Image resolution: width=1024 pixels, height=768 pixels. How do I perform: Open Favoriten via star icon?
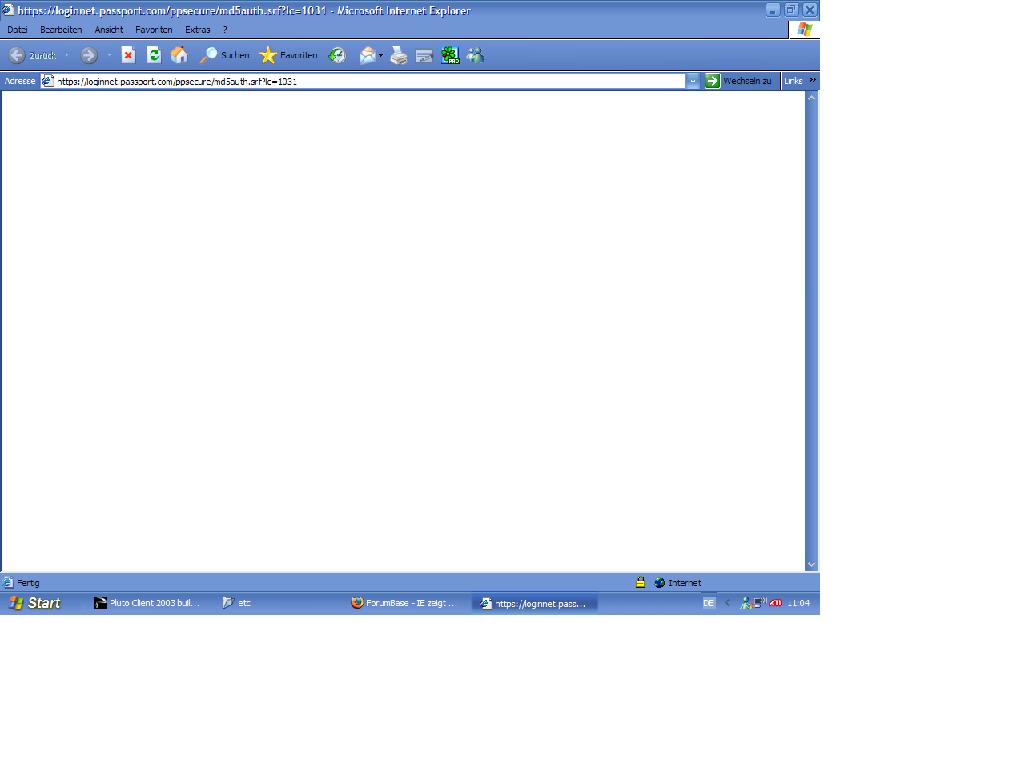pos(268,56)
